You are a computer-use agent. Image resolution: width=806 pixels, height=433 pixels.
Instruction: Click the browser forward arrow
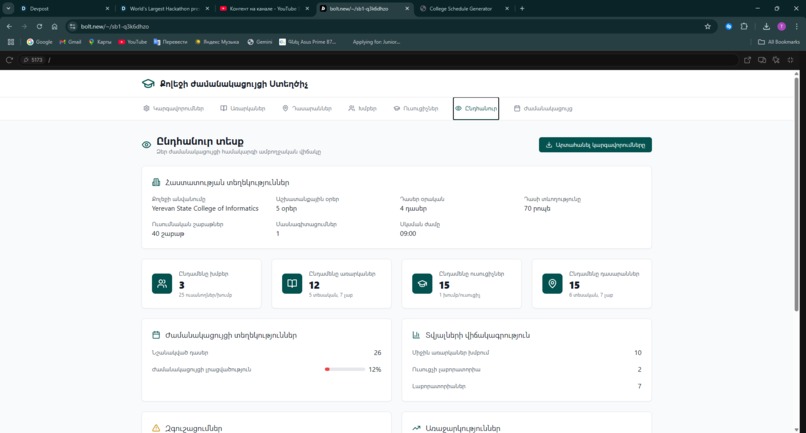coord(24,26)
